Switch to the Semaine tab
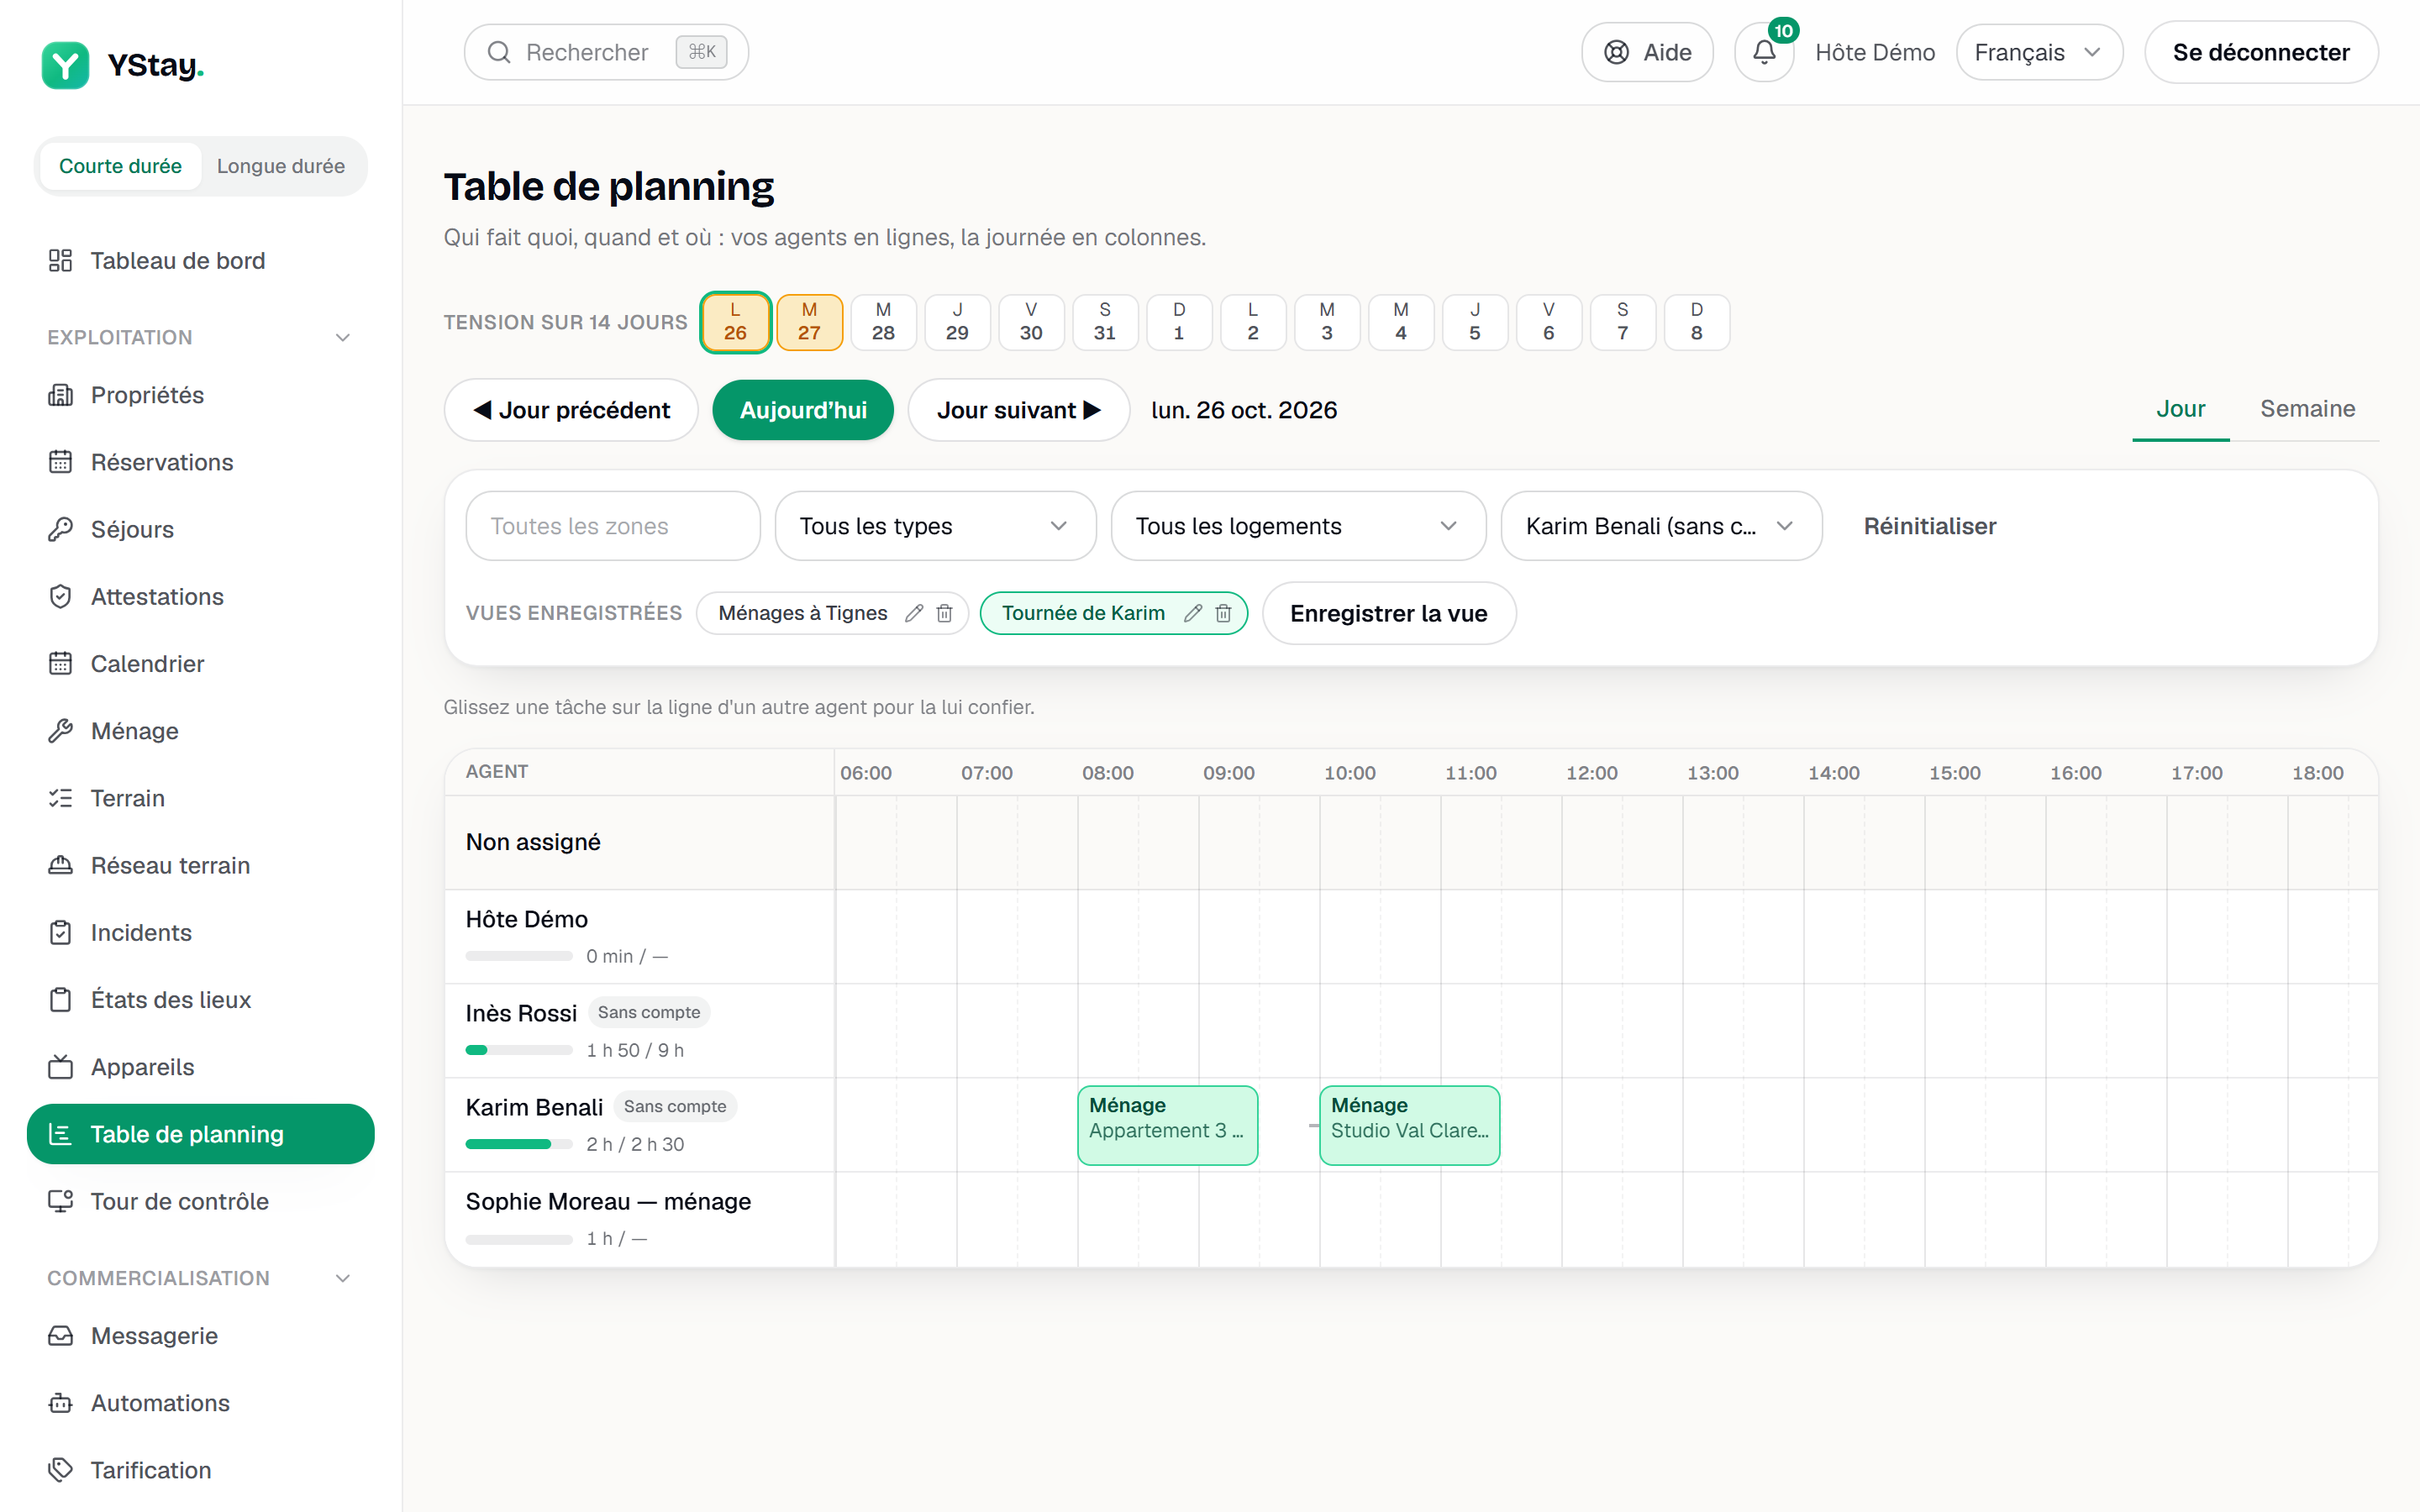 tap(2307, 409)
